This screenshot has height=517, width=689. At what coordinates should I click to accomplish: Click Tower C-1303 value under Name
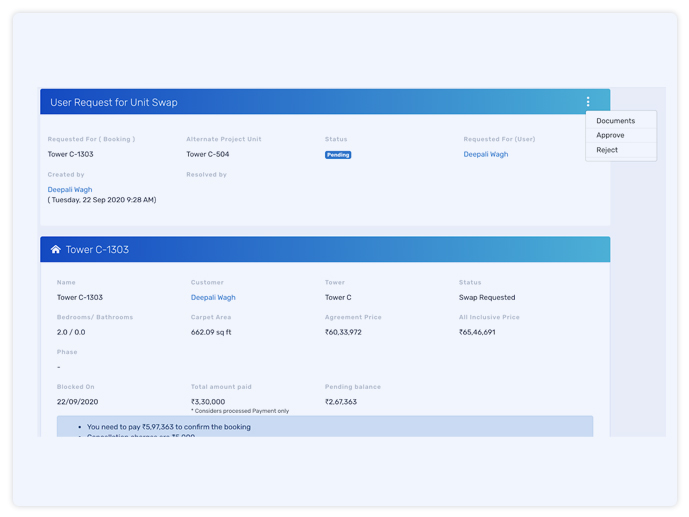pyautogui.click(x=80, y=297)
